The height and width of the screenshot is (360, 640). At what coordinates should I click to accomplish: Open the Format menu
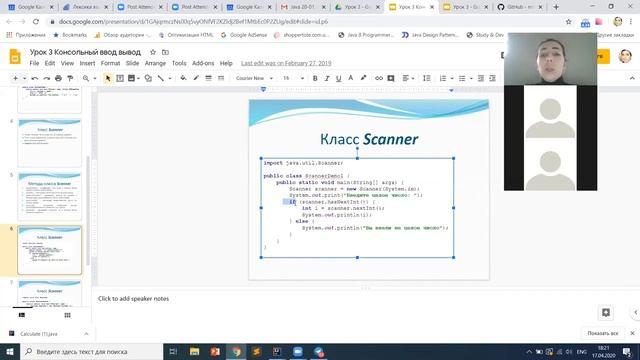(x=110, y=63)
